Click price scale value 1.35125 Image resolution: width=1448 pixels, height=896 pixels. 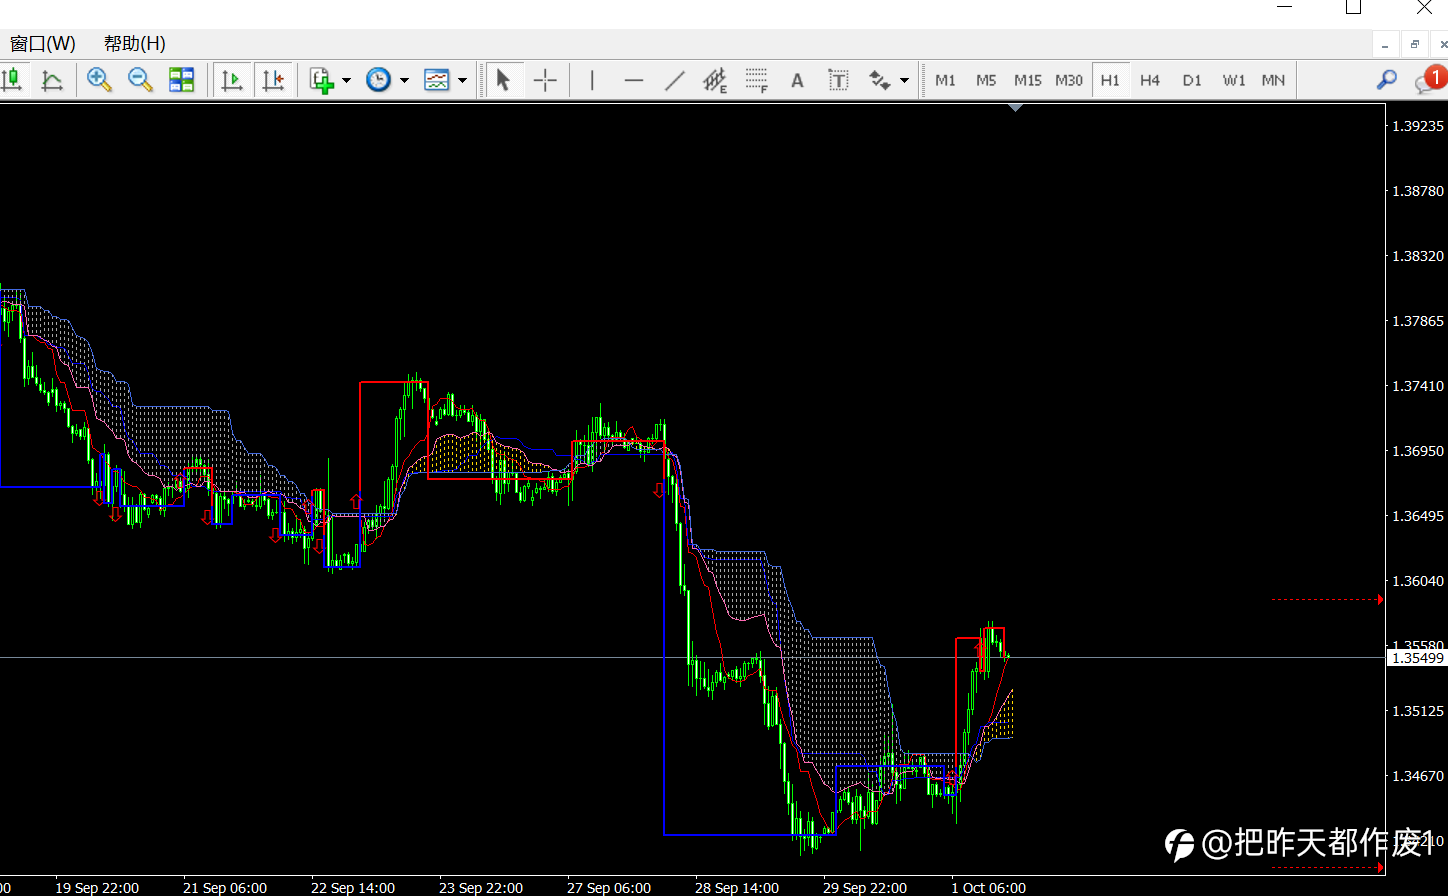[1418, 711]
